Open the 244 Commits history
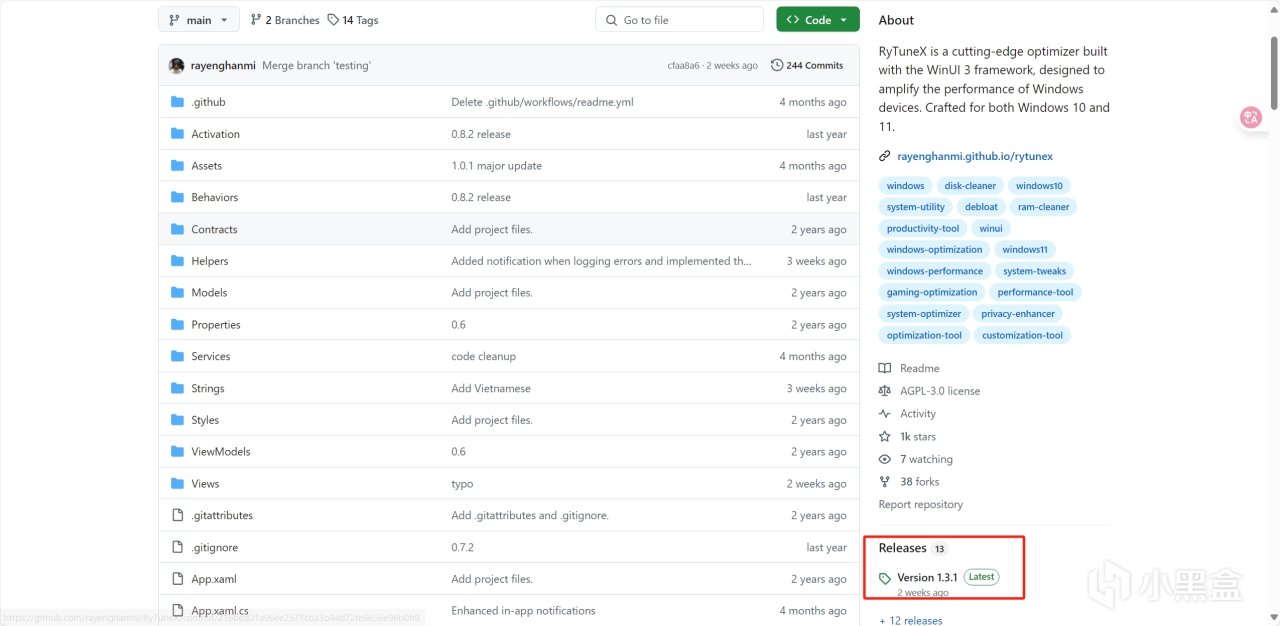Image resolution: width=1280 pixels, height=626 pixels. point(807,65)
